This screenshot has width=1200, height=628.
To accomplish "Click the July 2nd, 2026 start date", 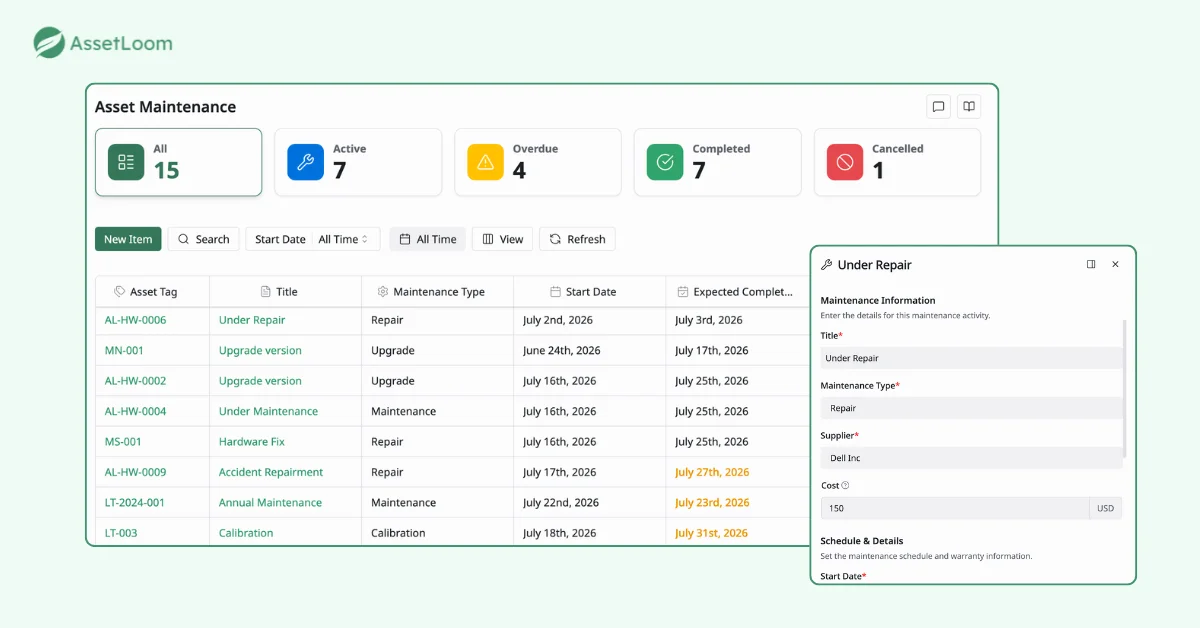I will pos(558,320).
